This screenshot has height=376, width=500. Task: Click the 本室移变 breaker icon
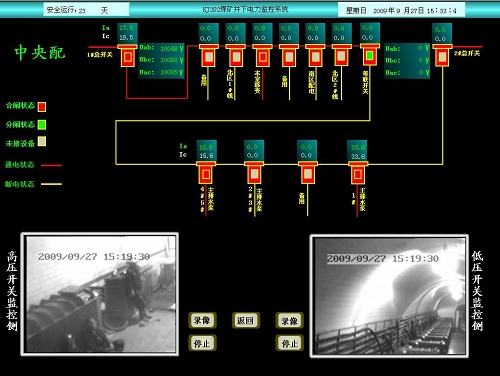click(262, 57)
